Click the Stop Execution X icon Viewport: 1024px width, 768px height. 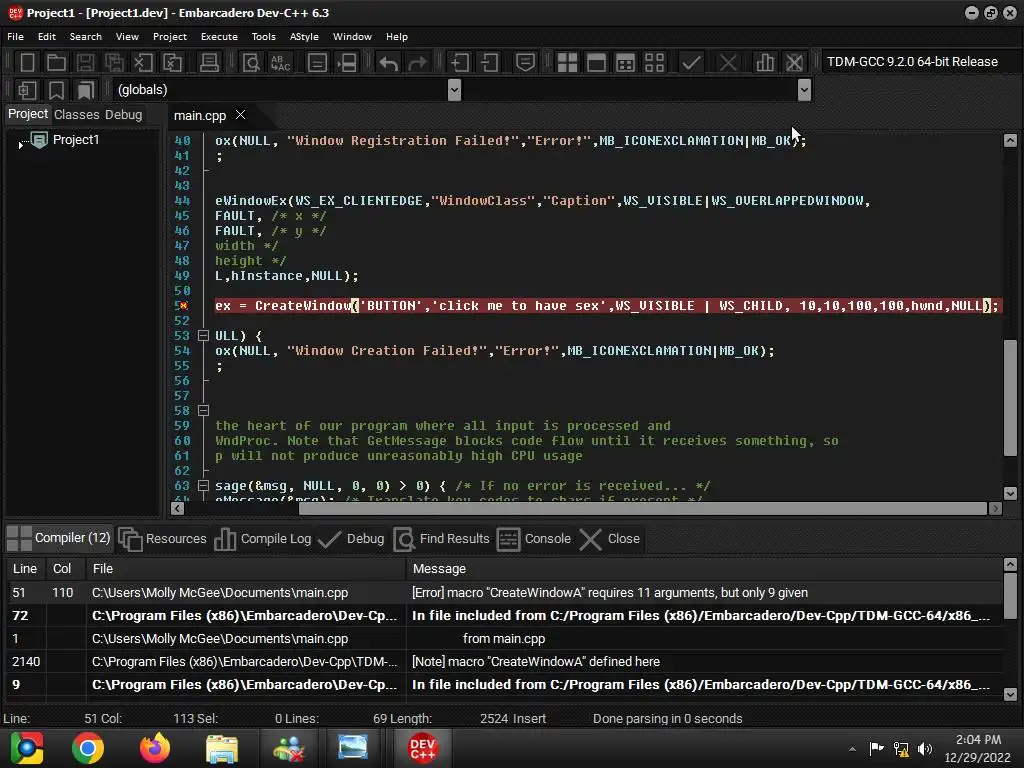[x=728, y=63]
